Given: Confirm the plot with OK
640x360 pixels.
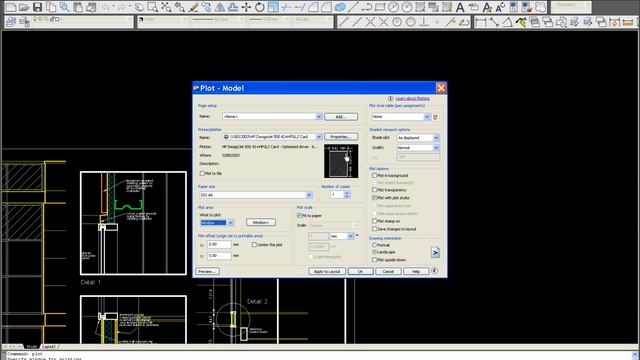Looking at the screenshot, I should click(x=360, y=271).
